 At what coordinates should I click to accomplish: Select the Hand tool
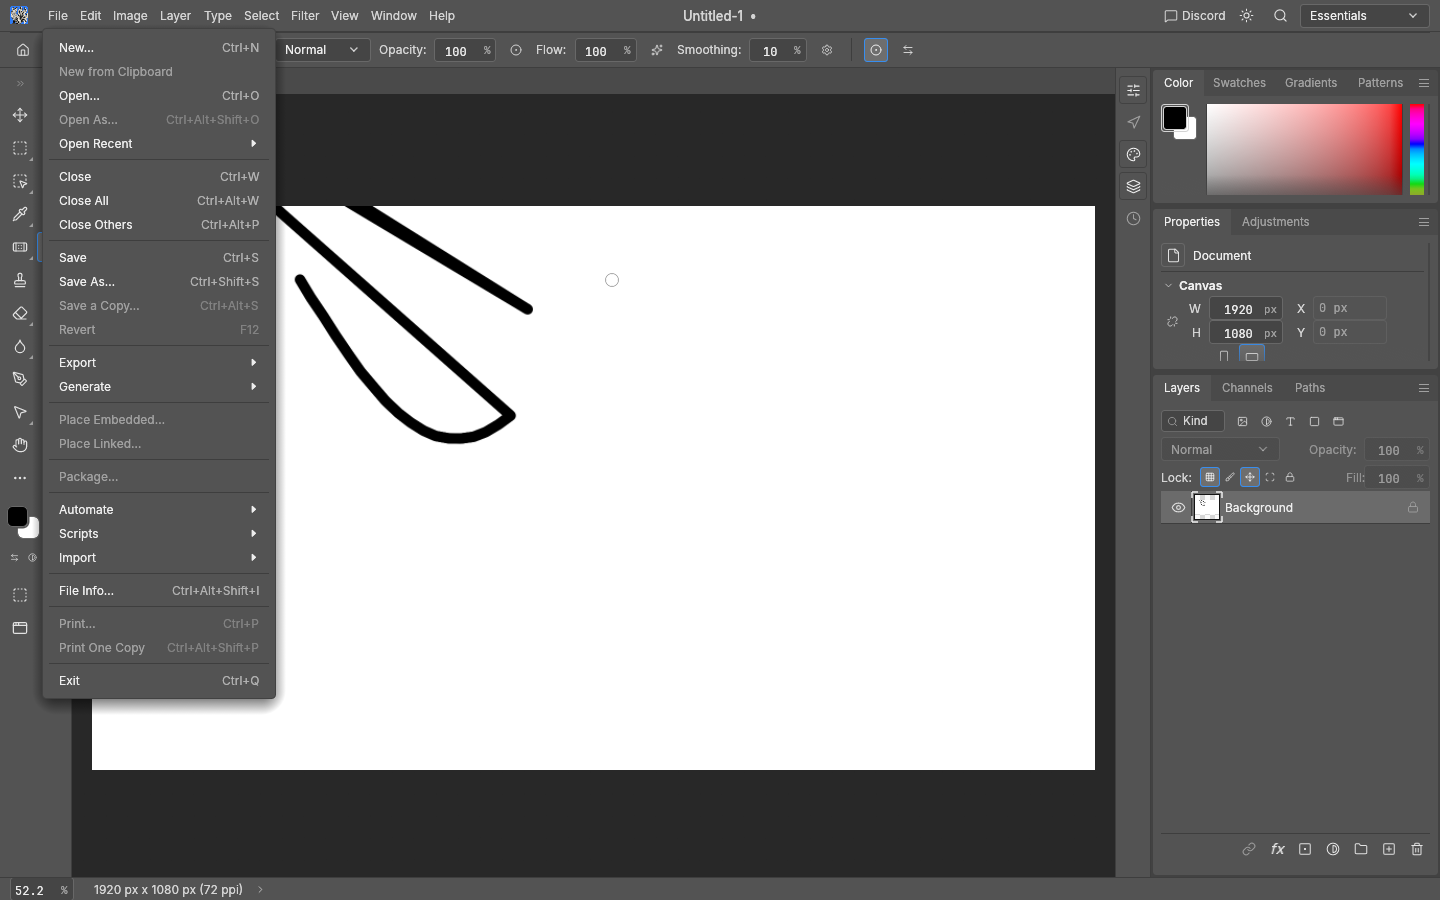tap(20, 445)
